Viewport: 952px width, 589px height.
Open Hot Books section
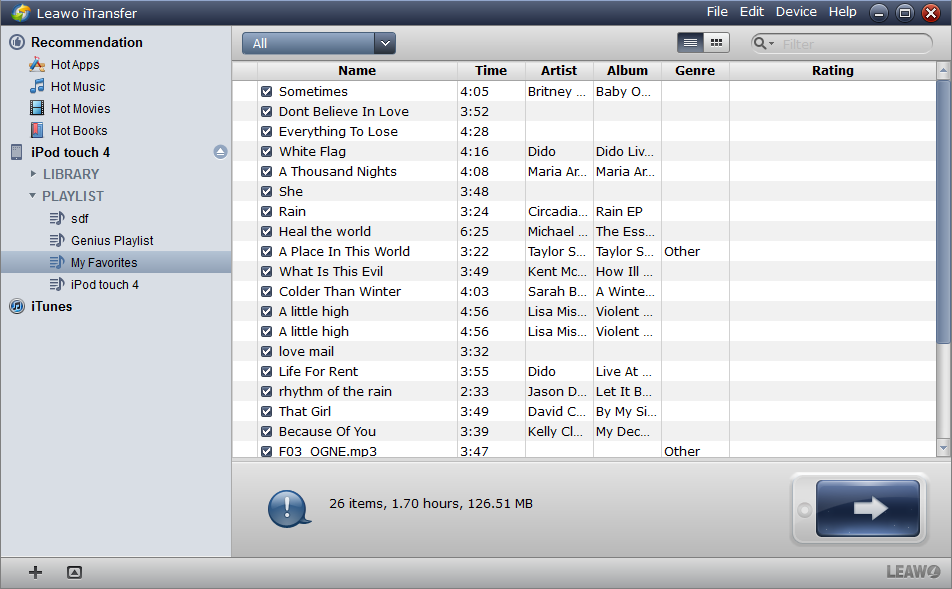click(69, 131)
